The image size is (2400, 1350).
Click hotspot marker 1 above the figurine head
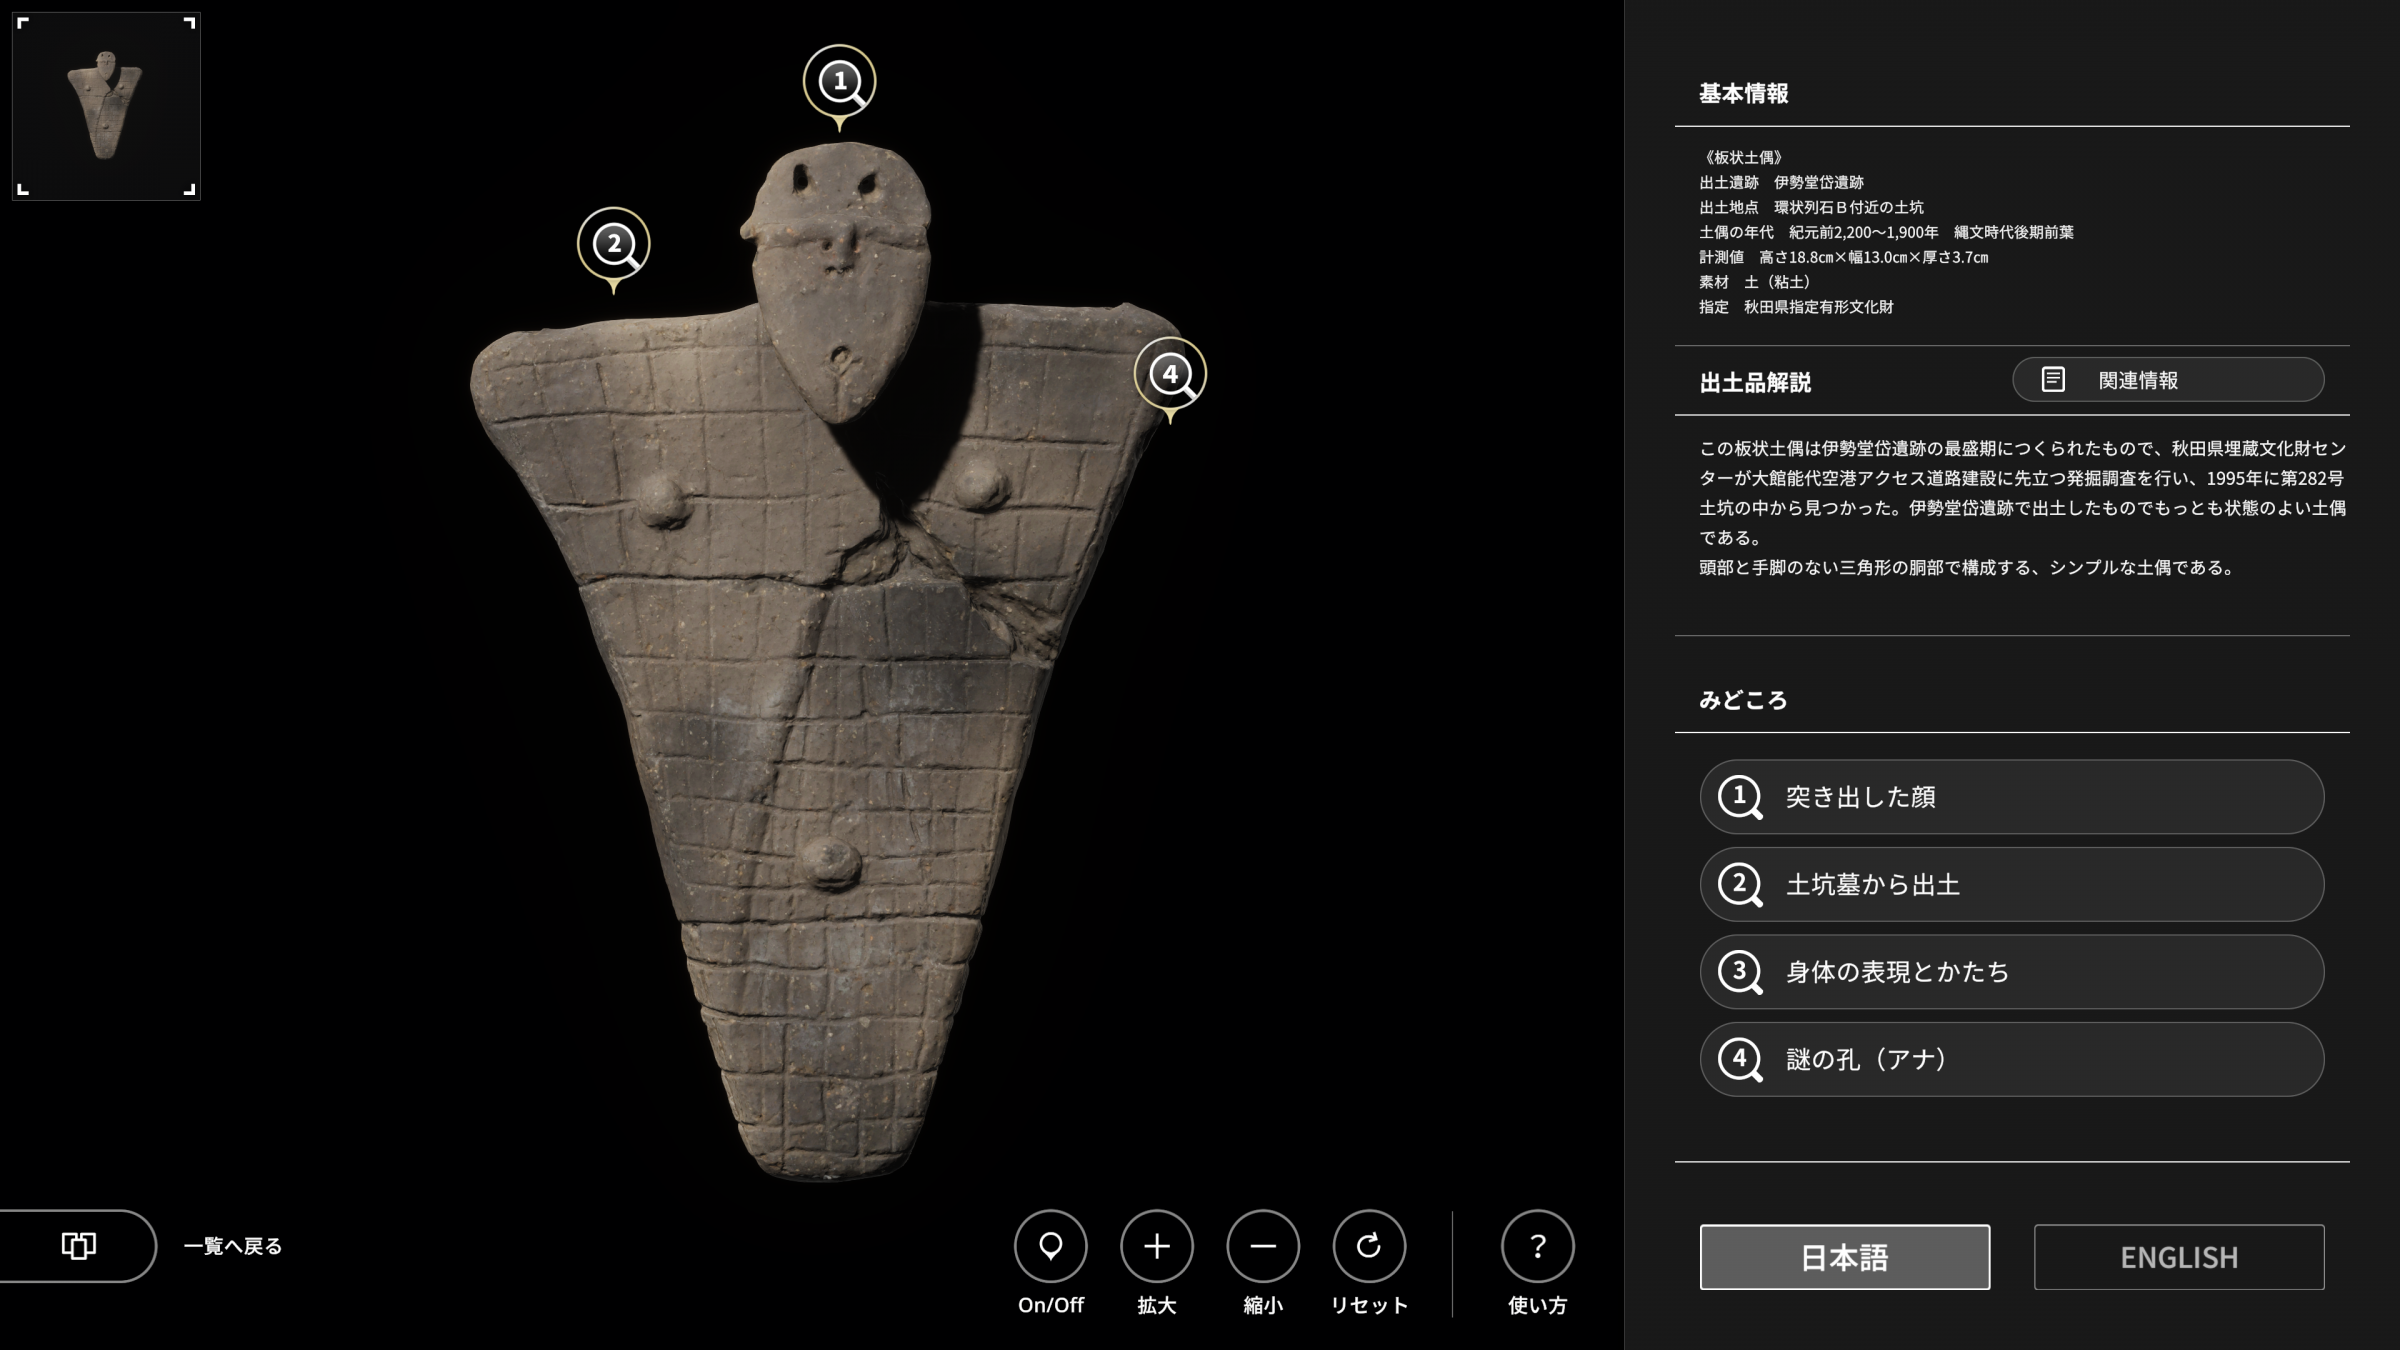(x=840, y=82)
